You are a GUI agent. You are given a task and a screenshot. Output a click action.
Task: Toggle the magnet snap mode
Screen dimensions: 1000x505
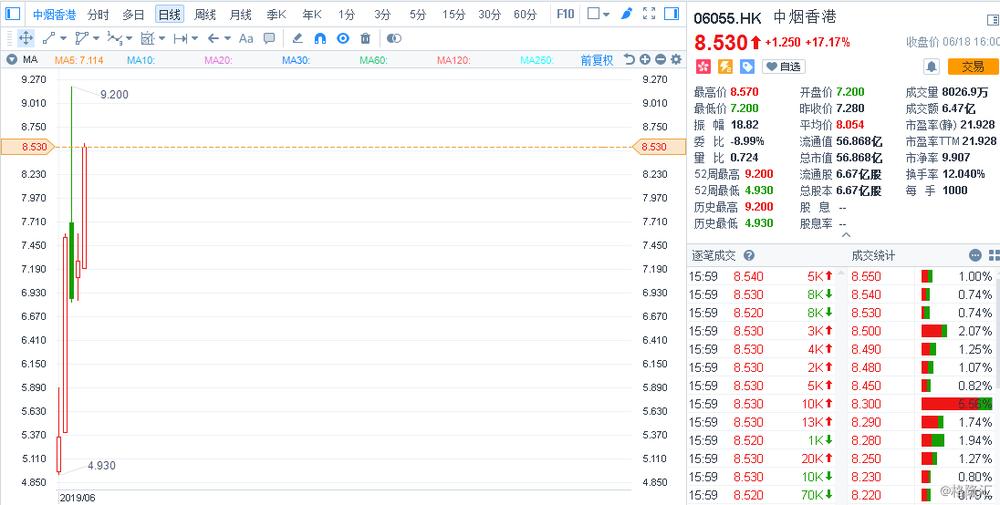(320, 38)
